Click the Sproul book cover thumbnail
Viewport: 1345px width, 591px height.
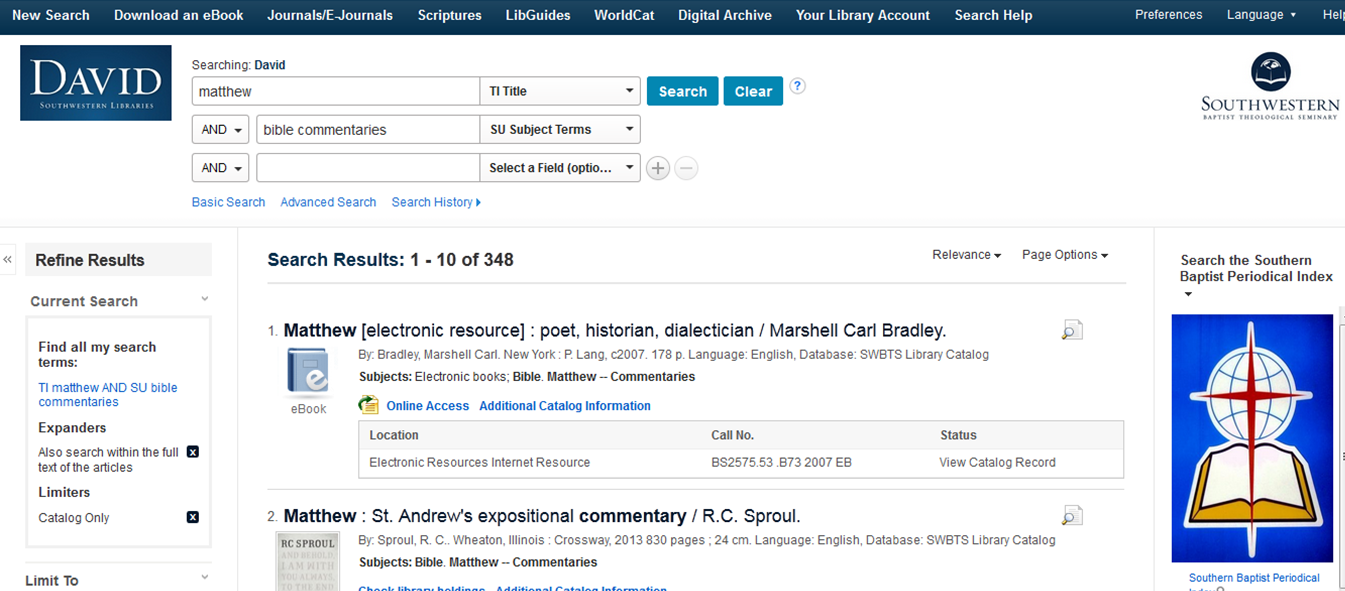[x=308, y=561]
